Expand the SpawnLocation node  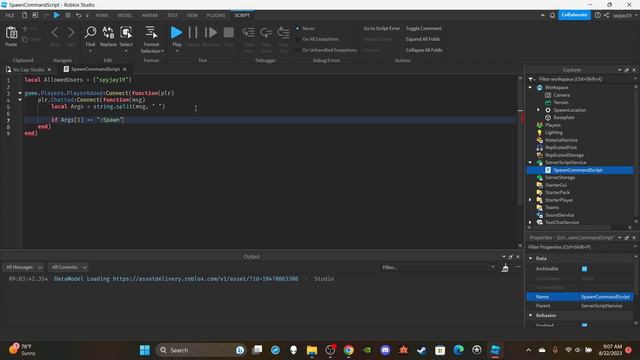coord(538,110)
